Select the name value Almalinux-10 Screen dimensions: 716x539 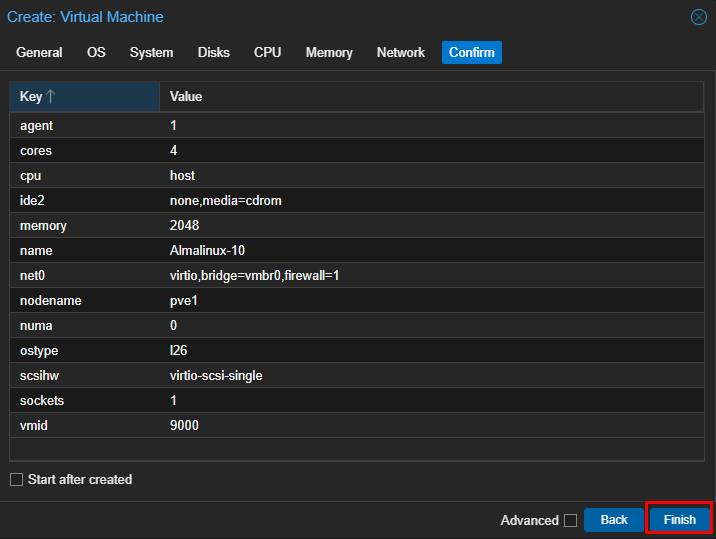(207, 250)
